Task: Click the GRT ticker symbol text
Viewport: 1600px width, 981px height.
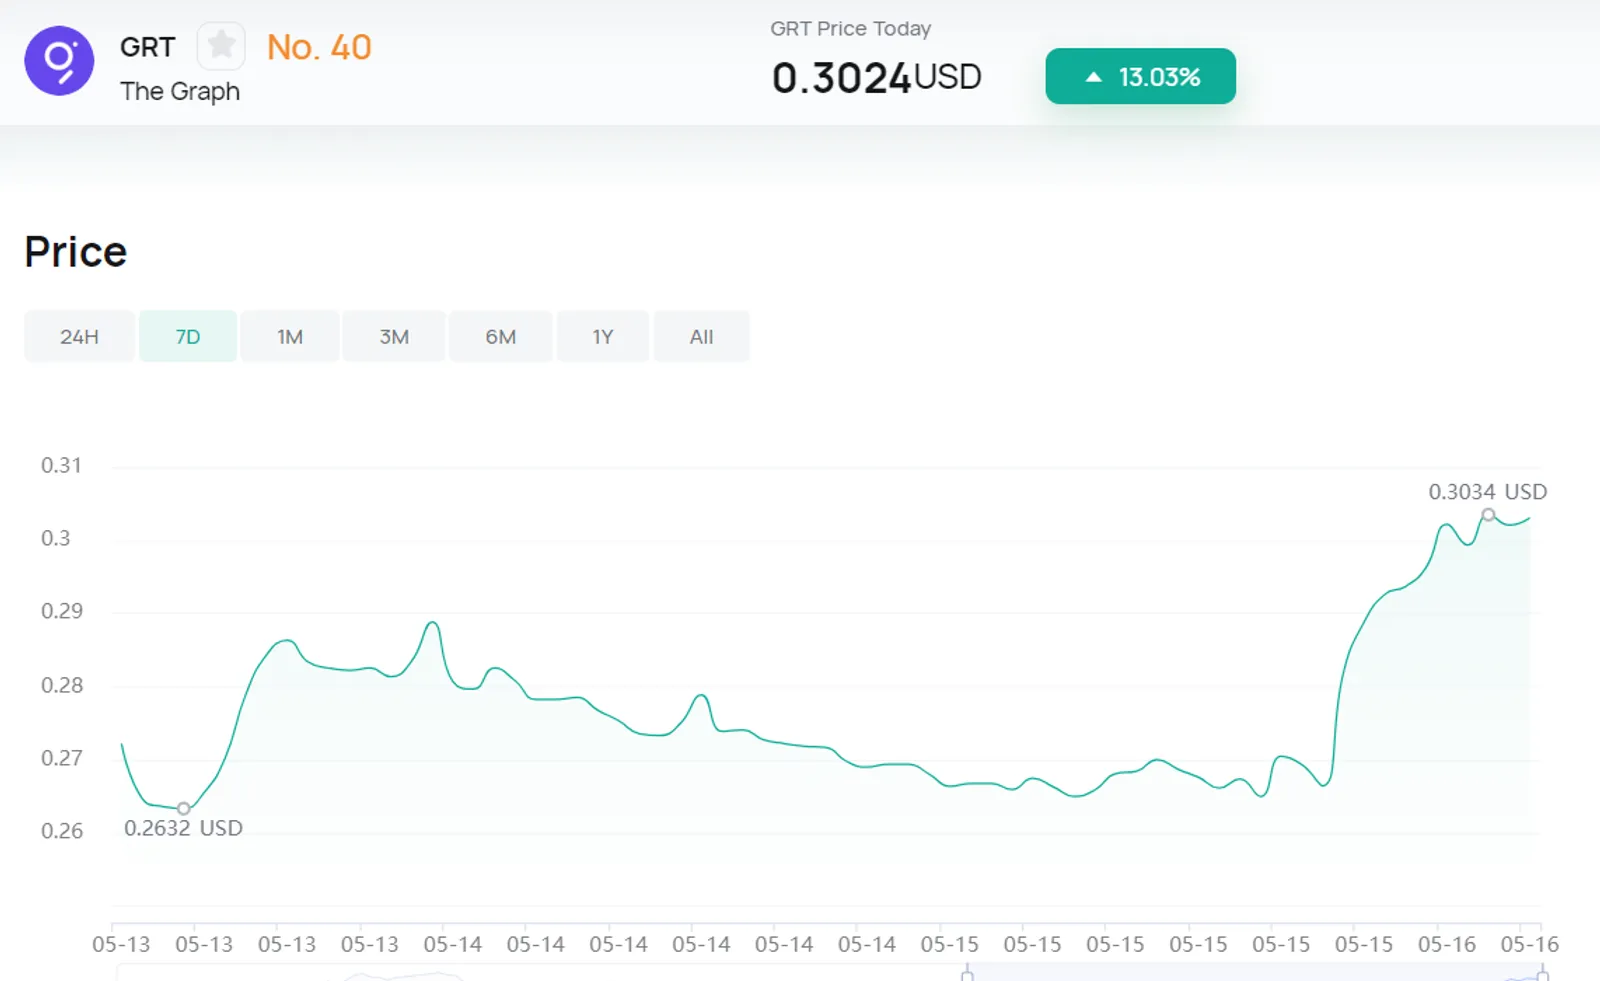Action: (147, 47)
